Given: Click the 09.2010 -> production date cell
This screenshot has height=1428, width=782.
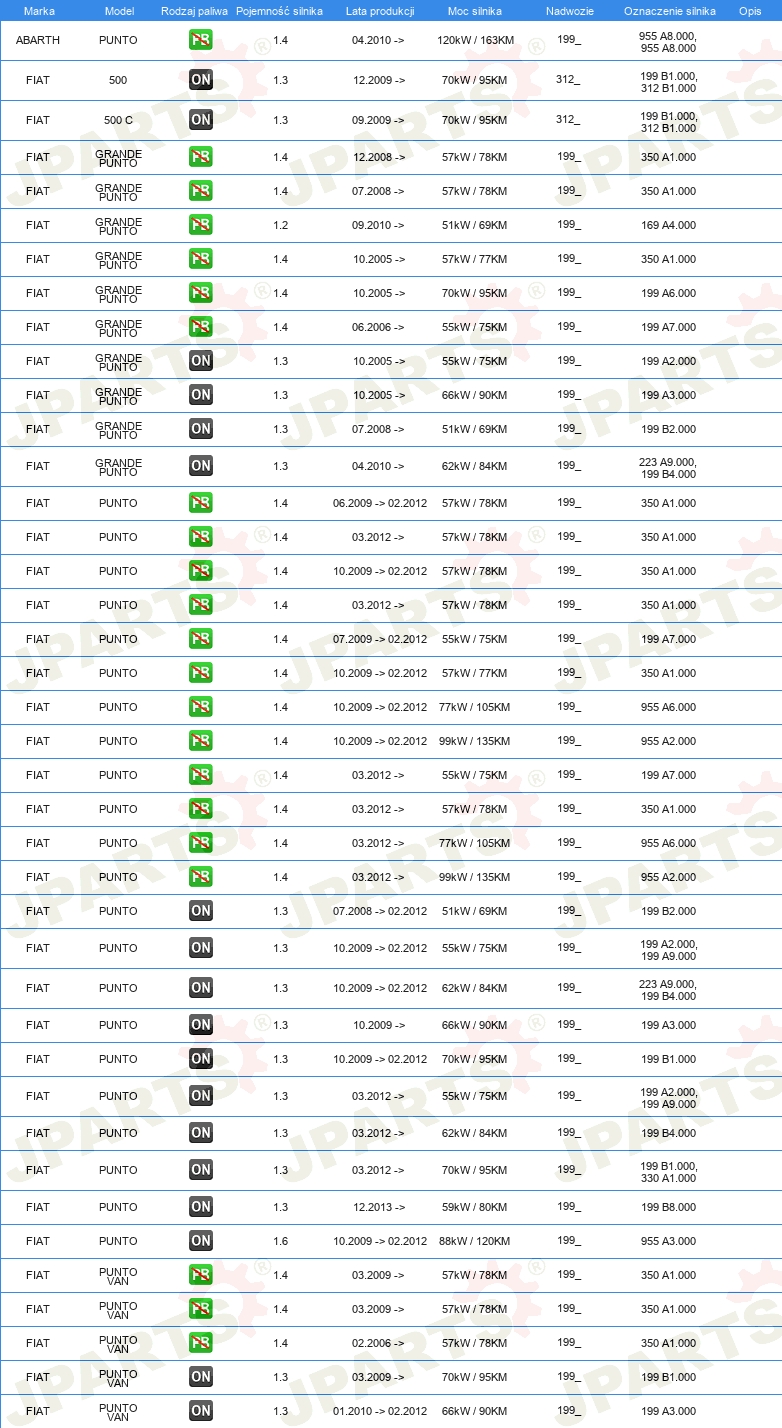Looking at the screenshot, I should pyautogui.click(x=379, y=225).
